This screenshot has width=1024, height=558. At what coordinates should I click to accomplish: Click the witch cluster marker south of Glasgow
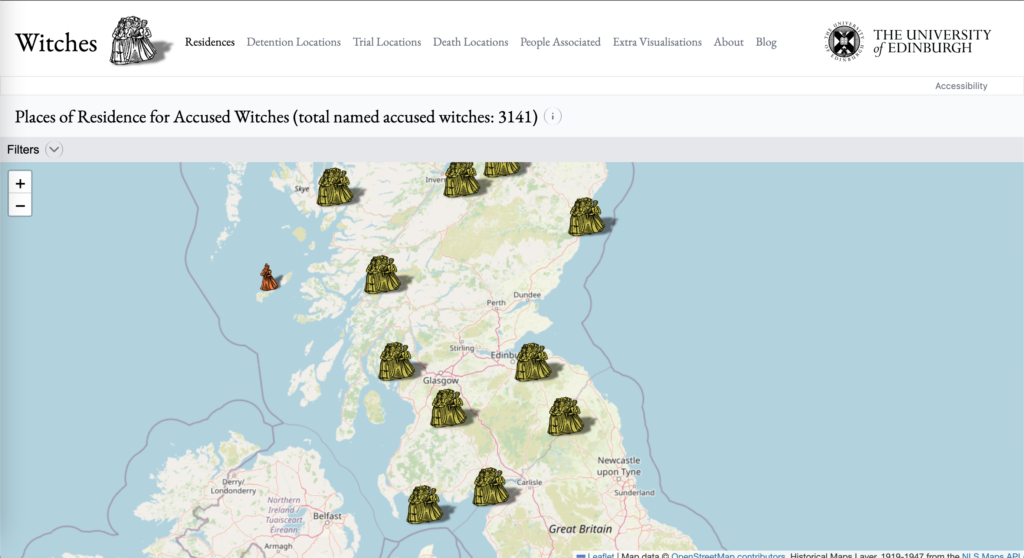coord(448,408)
